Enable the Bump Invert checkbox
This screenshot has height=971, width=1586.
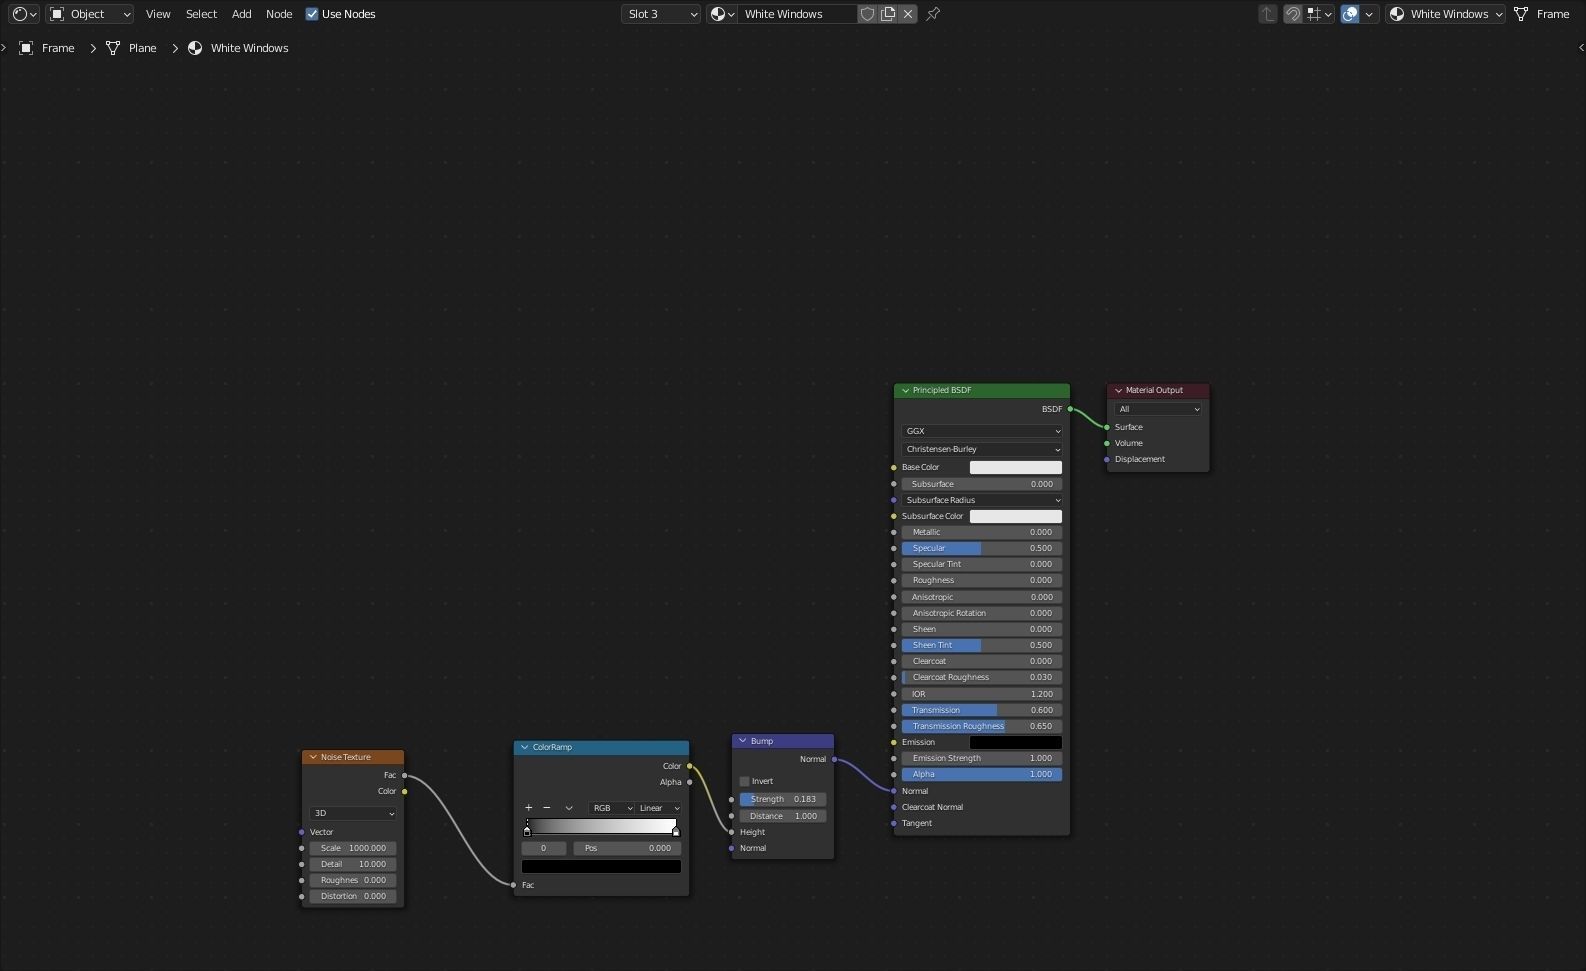(x=744, y=781)
